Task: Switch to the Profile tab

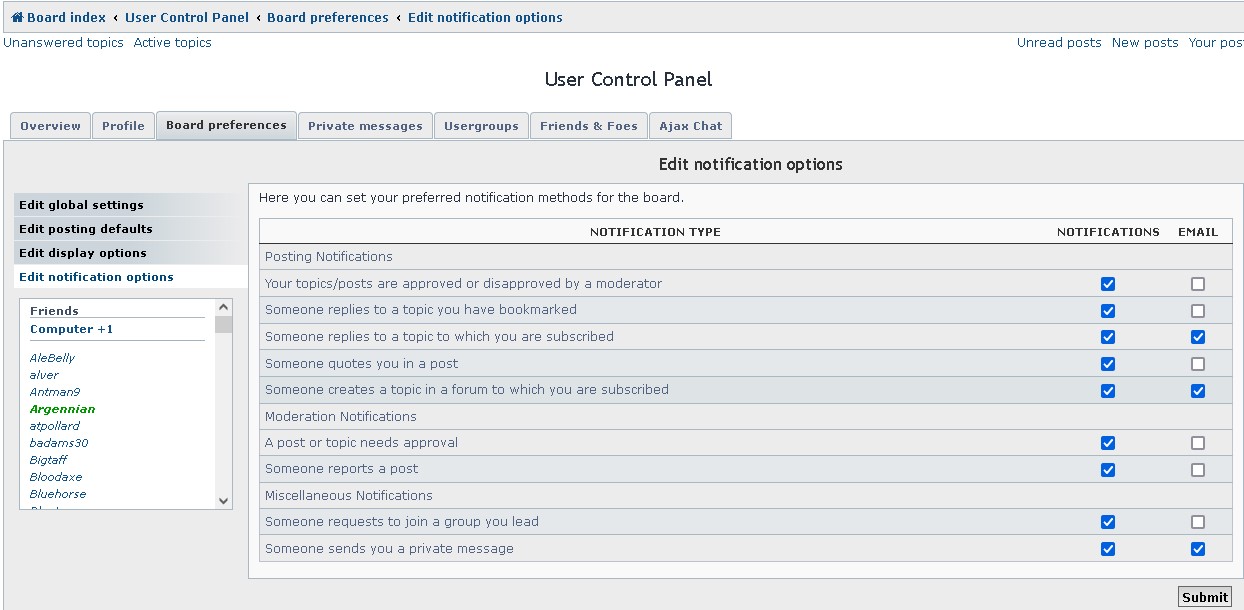Action: tap(124, 126)
